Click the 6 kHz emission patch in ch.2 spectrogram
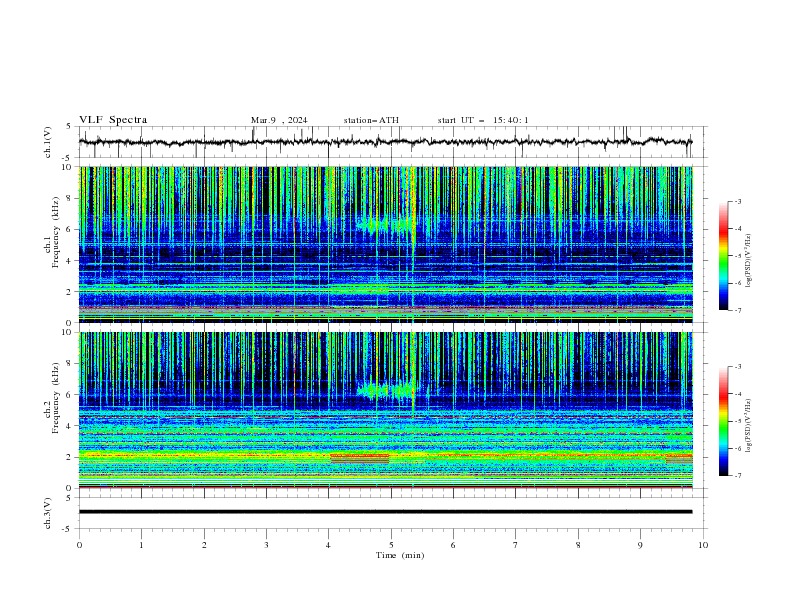This screenshot has width=792, height=612. coord(386,390)
